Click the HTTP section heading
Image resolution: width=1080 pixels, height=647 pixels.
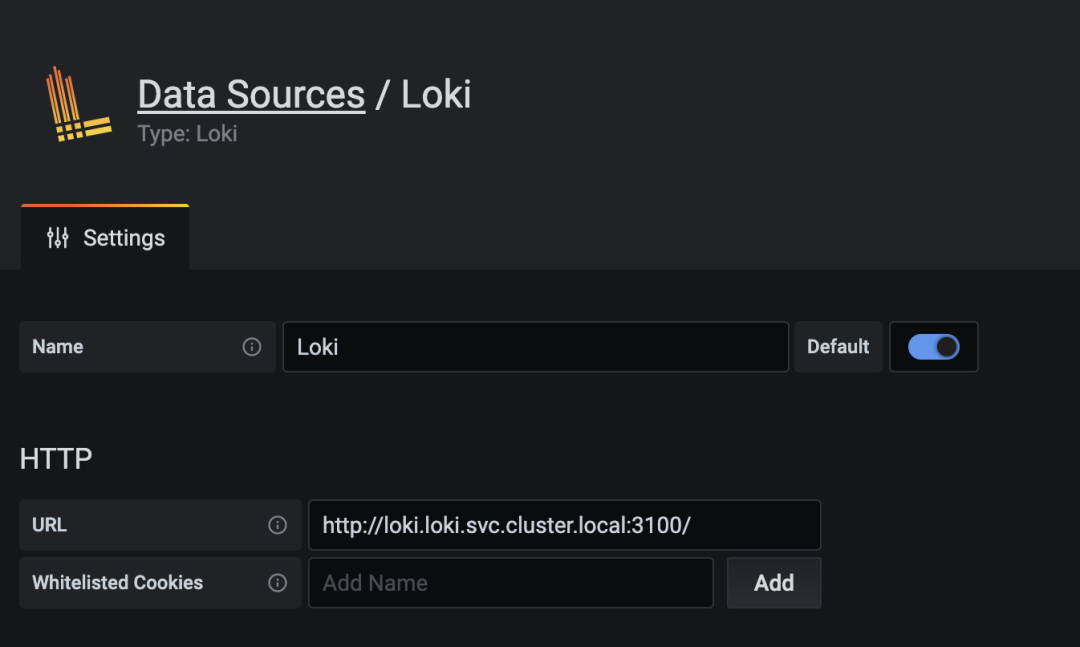click(56, 459)
